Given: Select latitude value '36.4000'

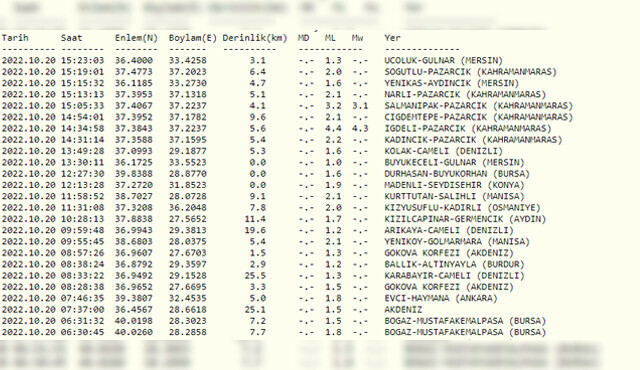Looking at the screenshot, I should pyautogui.click(x=133, y=60).
